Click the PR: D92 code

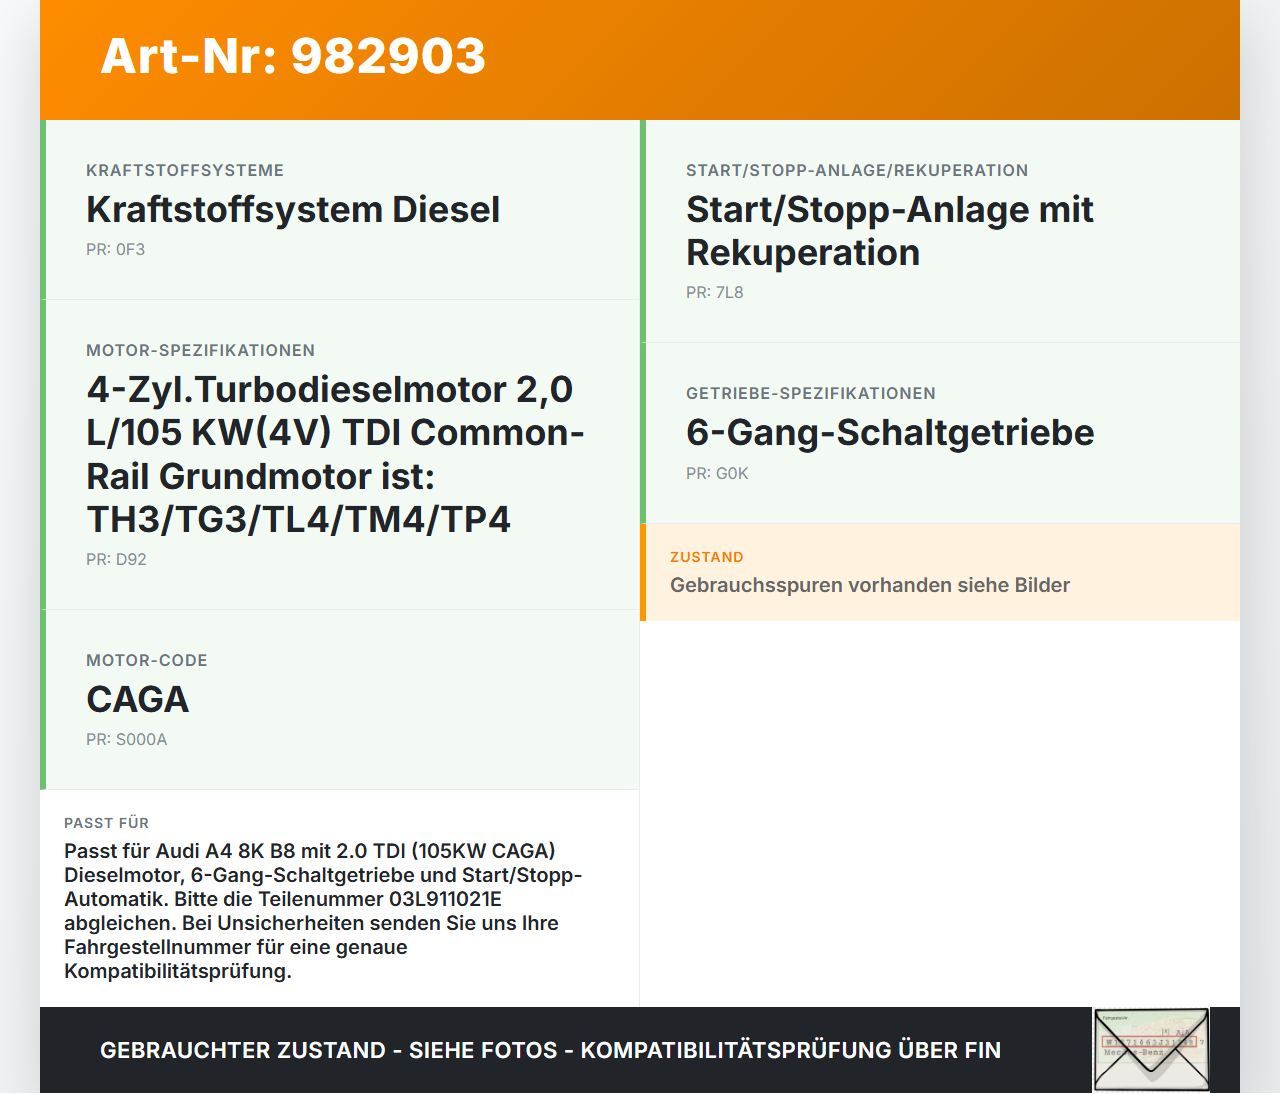[116, 559]
